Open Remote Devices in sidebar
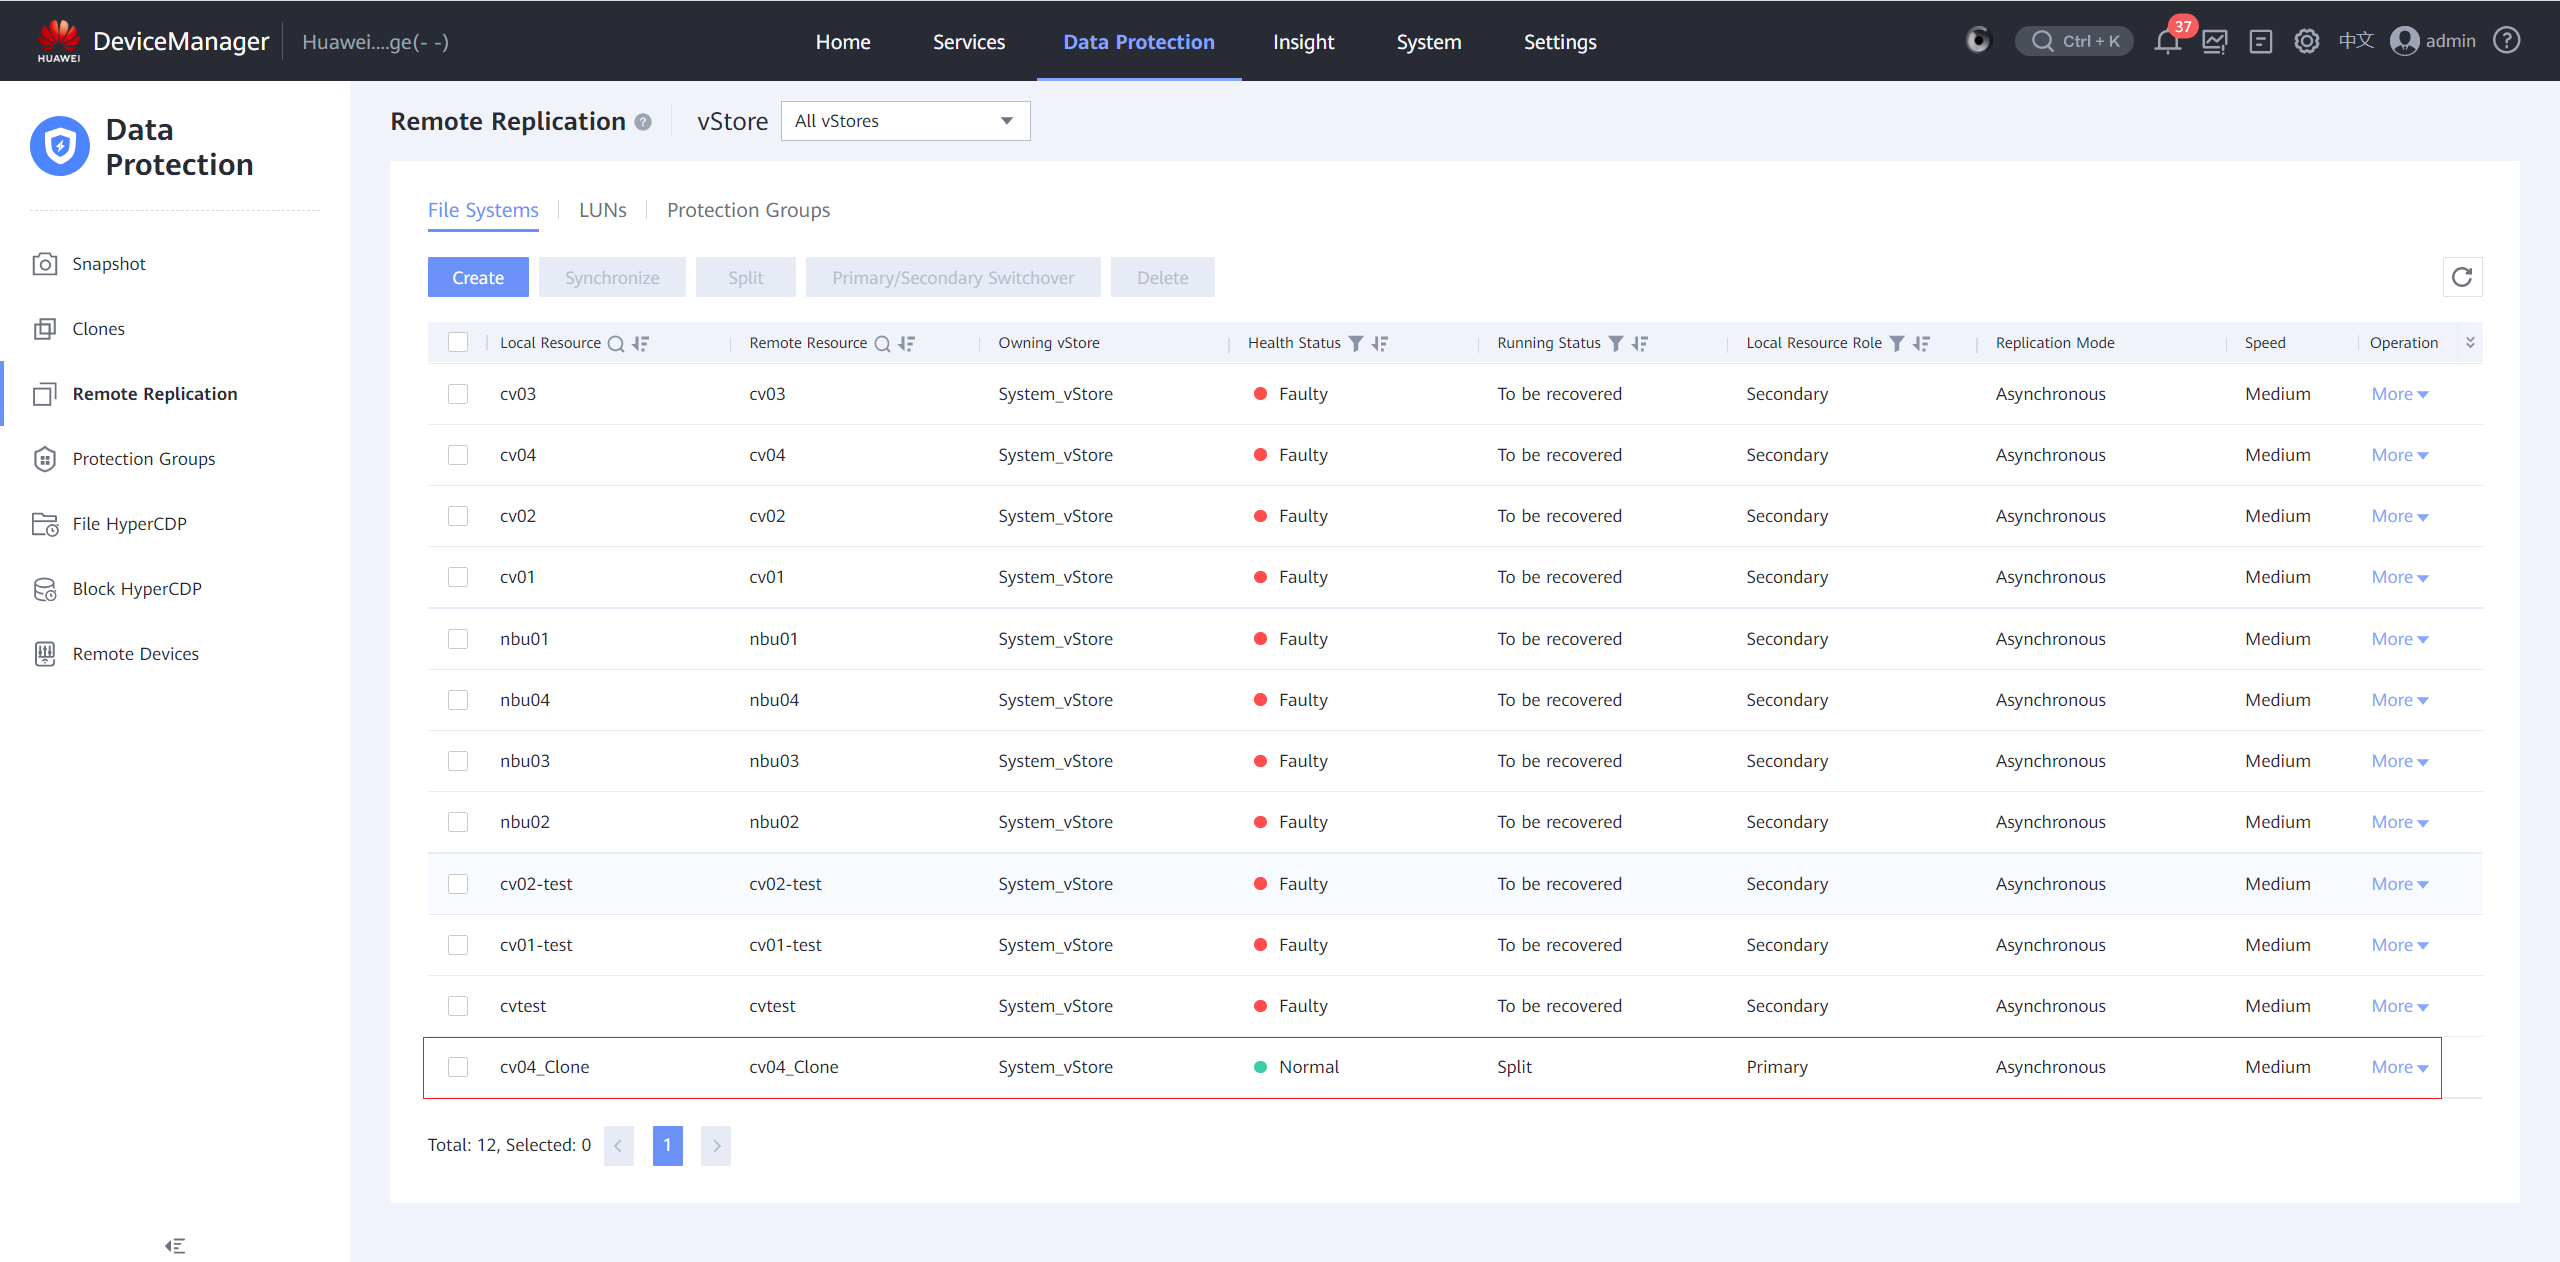 coord(135,654)
